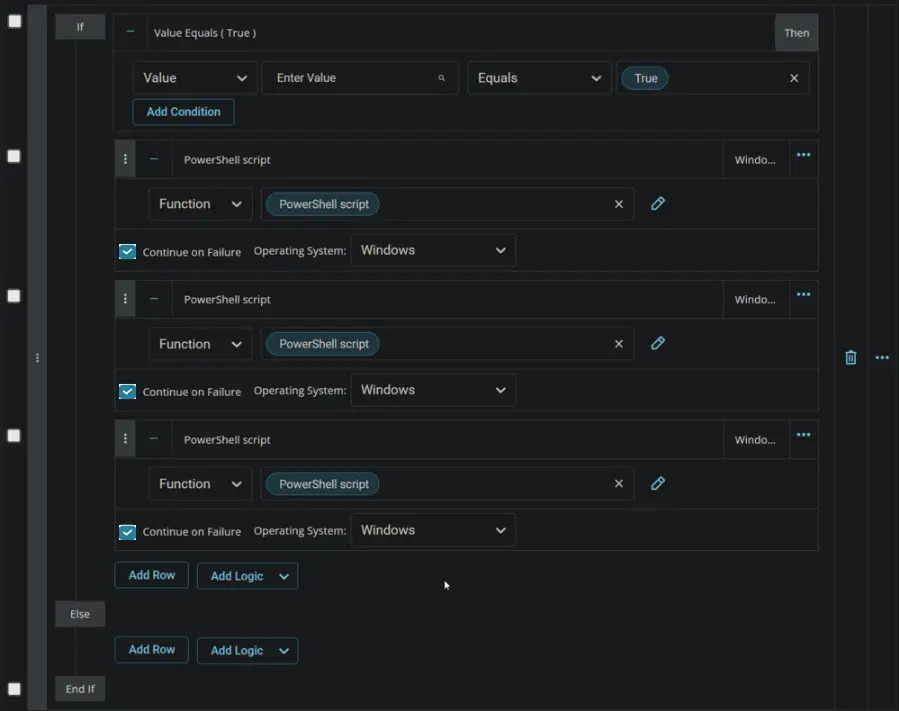Click the Value Equals ( True ) summary text

(x=205, y=33)
